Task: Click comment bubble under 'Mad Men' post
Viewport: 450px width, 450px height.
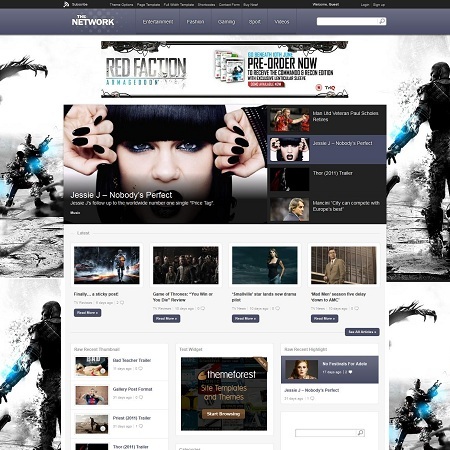Action: coord(357,308)
